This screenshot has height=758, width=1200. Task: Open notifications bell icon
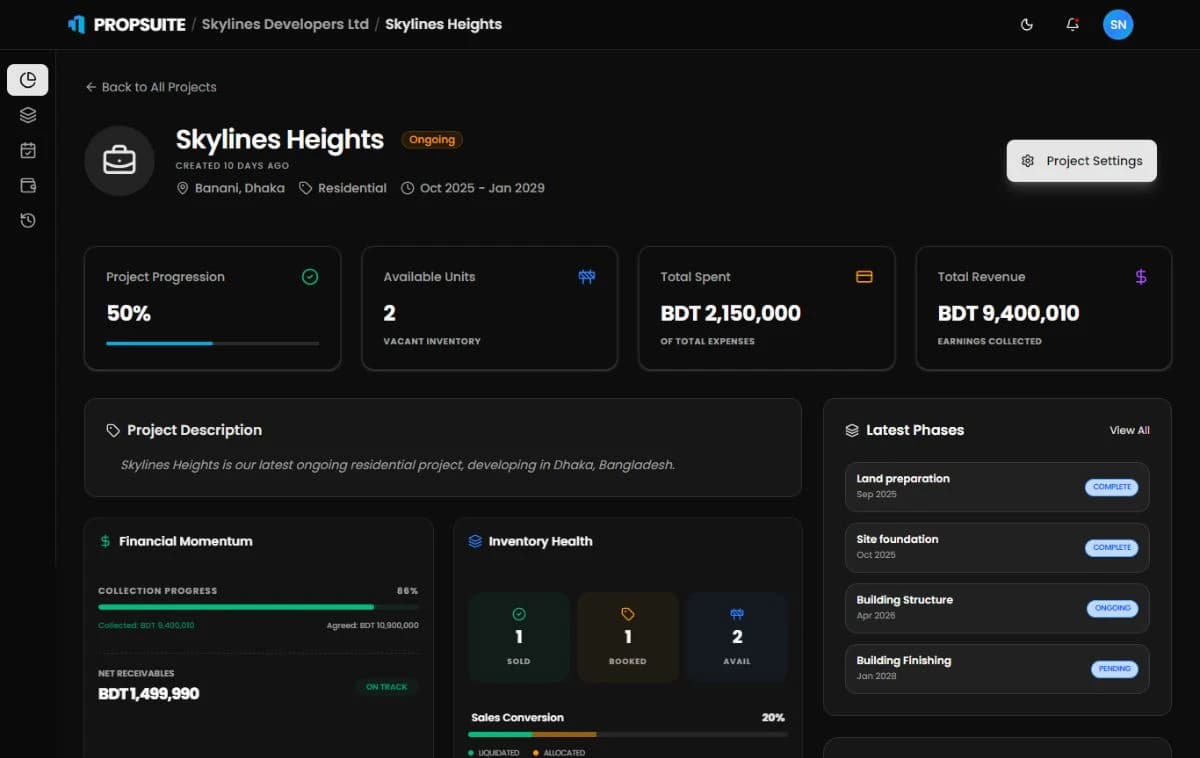(1072, 24)
